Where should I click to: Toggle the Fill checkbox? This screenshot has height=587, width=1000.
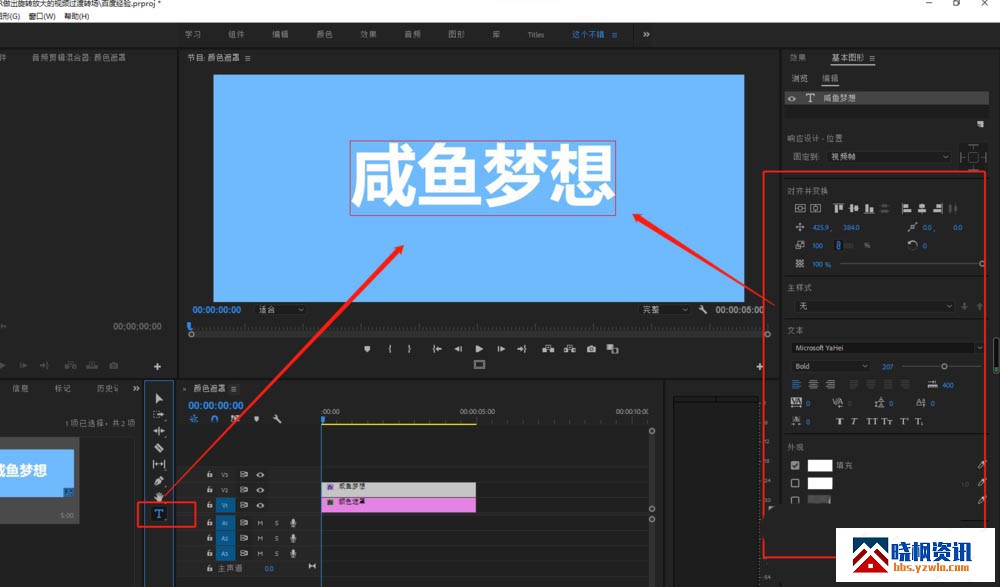click(795, 465)
